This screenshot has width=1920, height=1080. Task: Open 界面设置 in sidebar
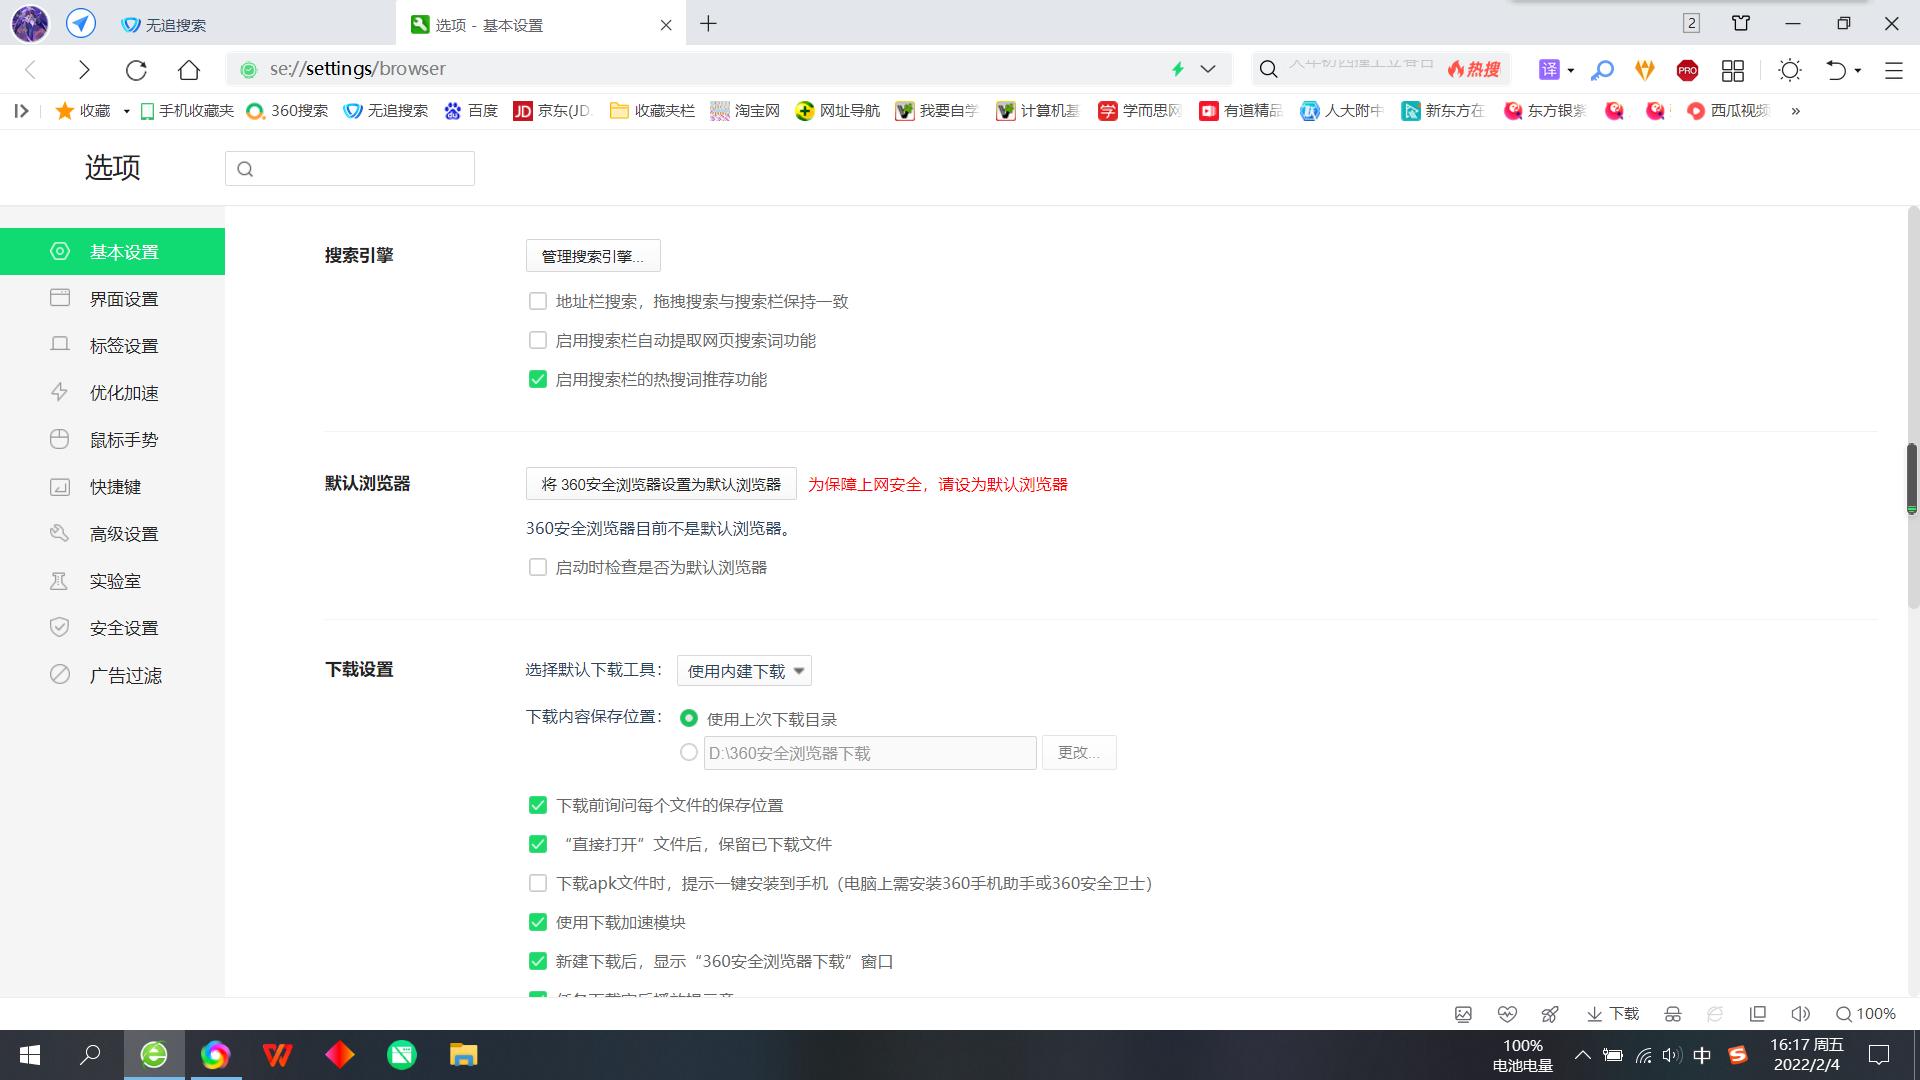[x=112, y=298]
